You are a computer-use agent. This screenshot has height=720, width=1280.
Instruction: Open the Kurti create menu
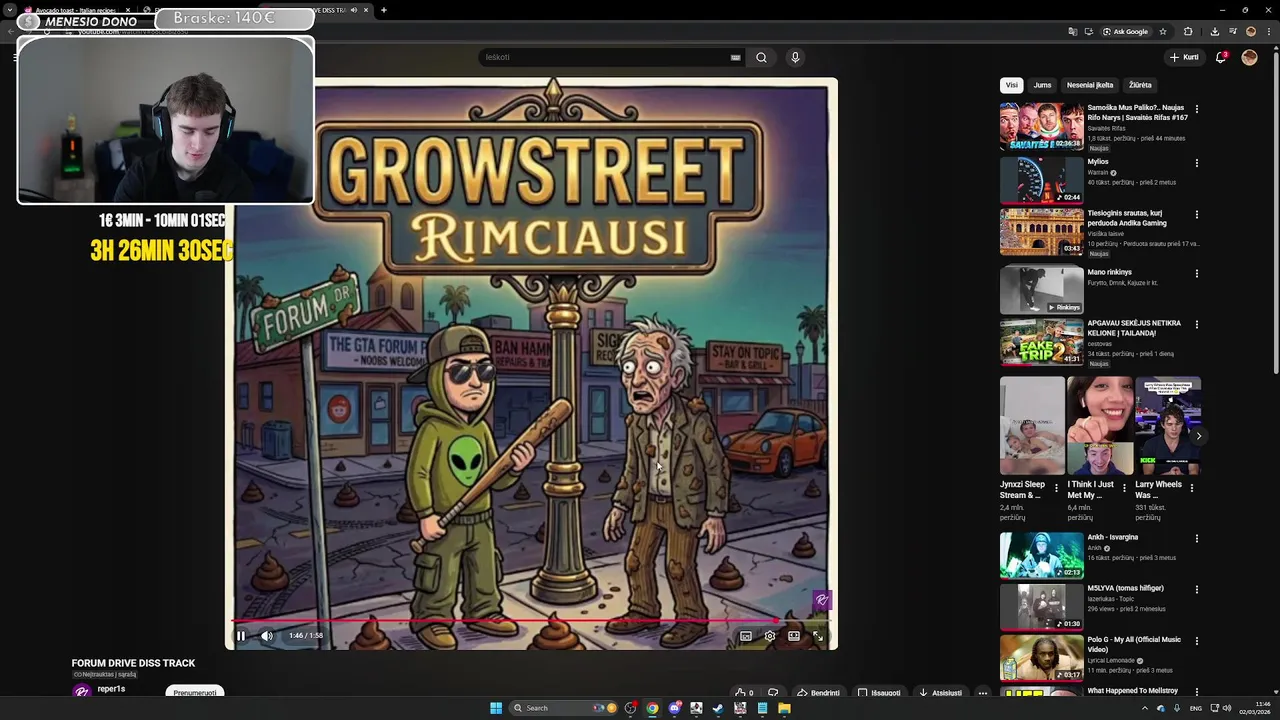point(1184,57)
